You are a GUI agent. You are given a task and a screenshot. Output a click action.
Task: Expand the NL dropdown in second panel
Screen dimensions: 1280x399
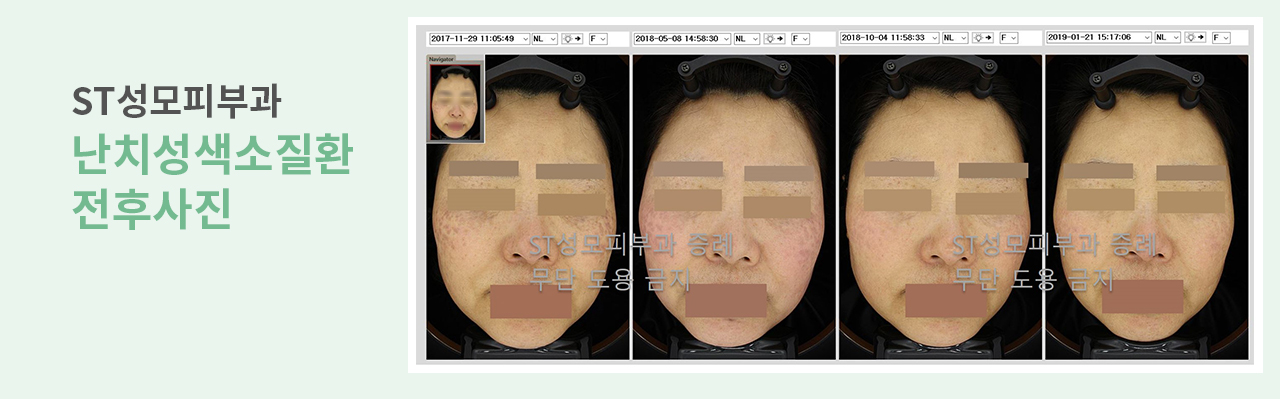click(x=746, y=38)
